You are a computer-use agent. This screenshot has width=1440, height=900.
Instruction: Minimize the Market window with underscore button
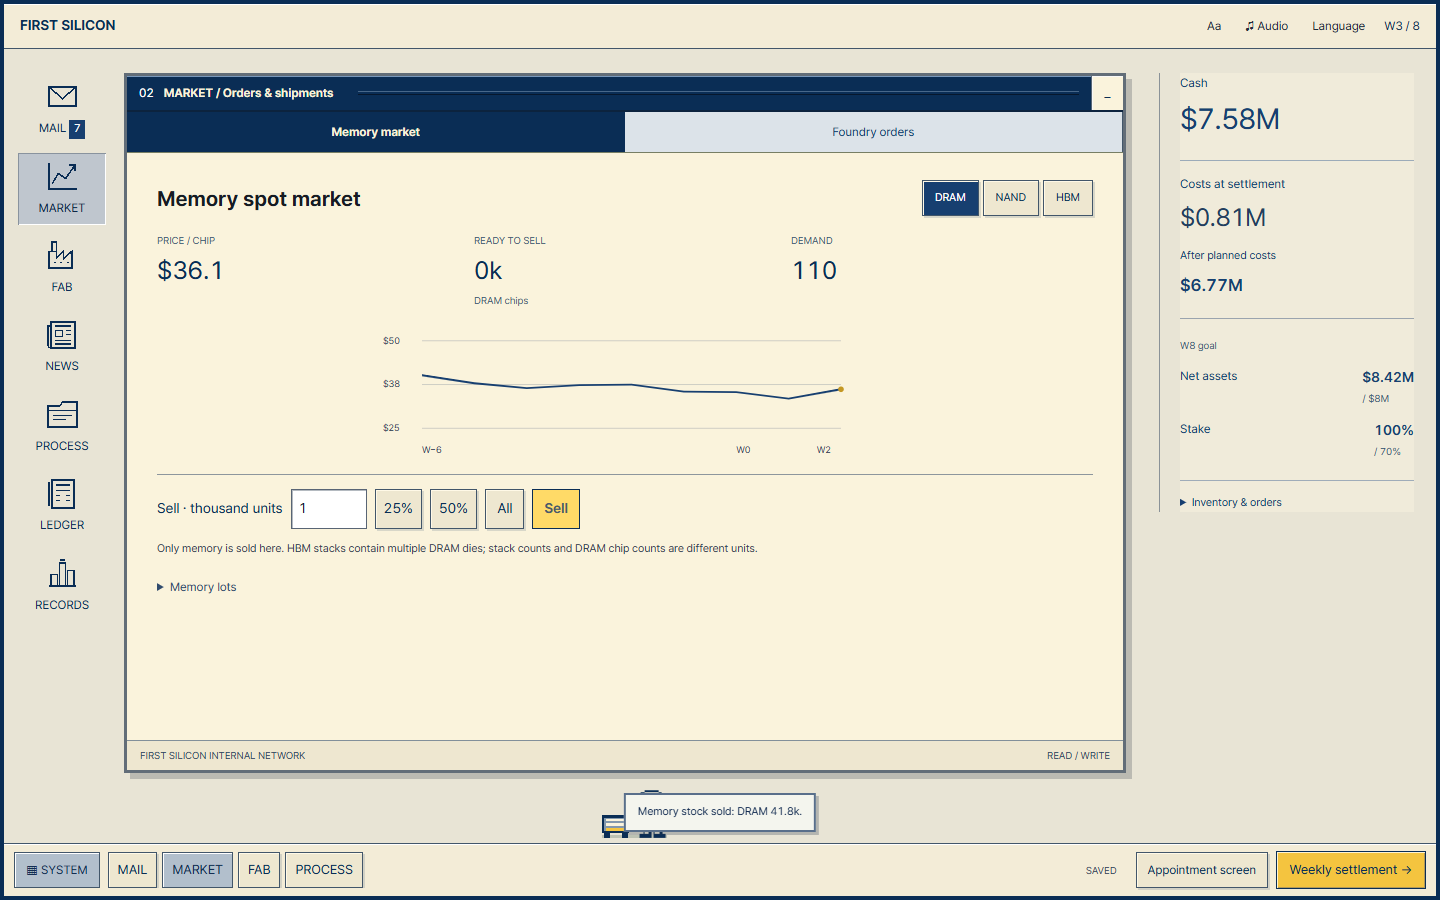tap(1107, 94)
